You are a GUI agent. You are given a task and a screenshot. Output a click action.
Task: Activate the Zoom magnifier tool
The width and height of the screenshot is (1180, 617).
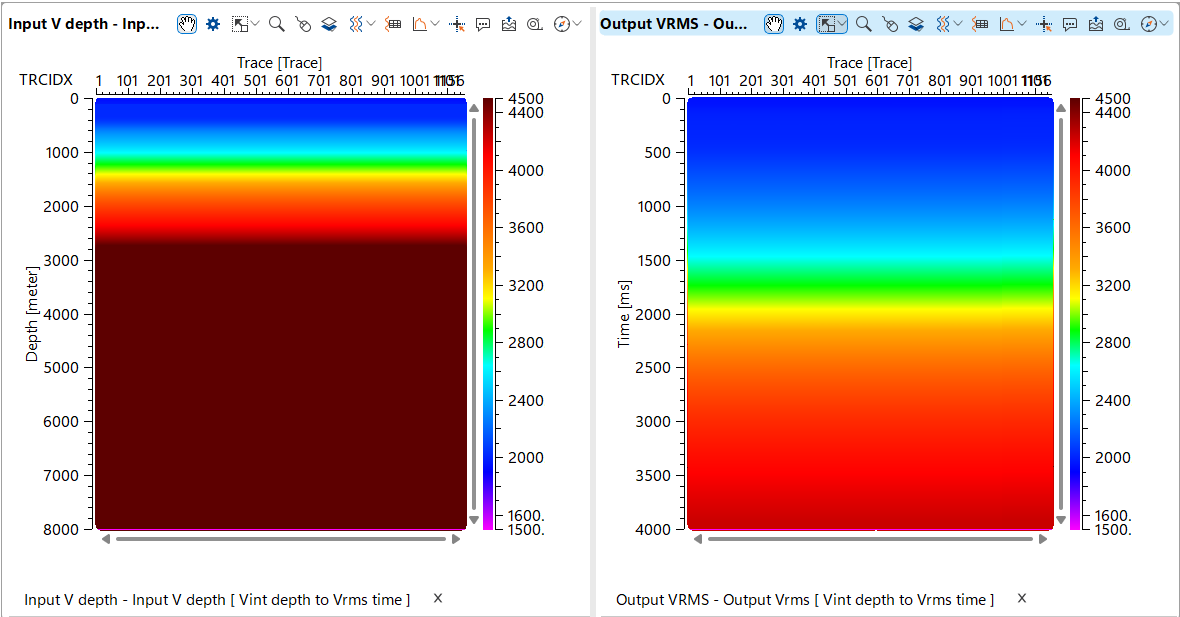click(275, 23)
